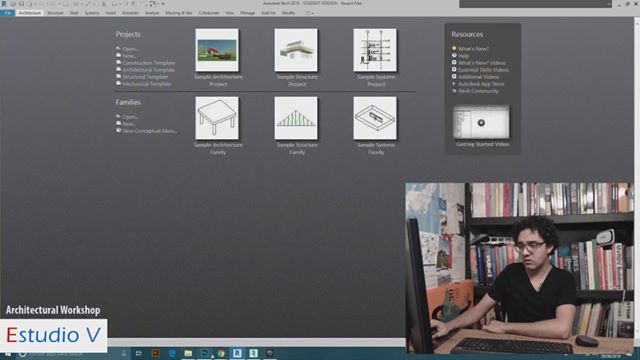640x360 pixels.
Task: Play the Getting Started Video
Action: click(481, 122)
